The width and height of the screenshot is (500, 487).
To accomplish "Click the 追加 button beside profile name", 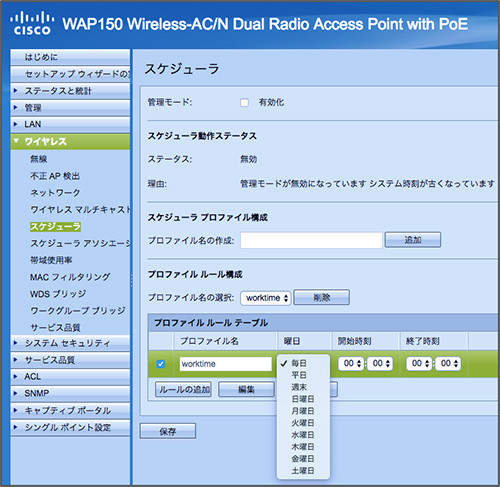I will click(413, 240).
